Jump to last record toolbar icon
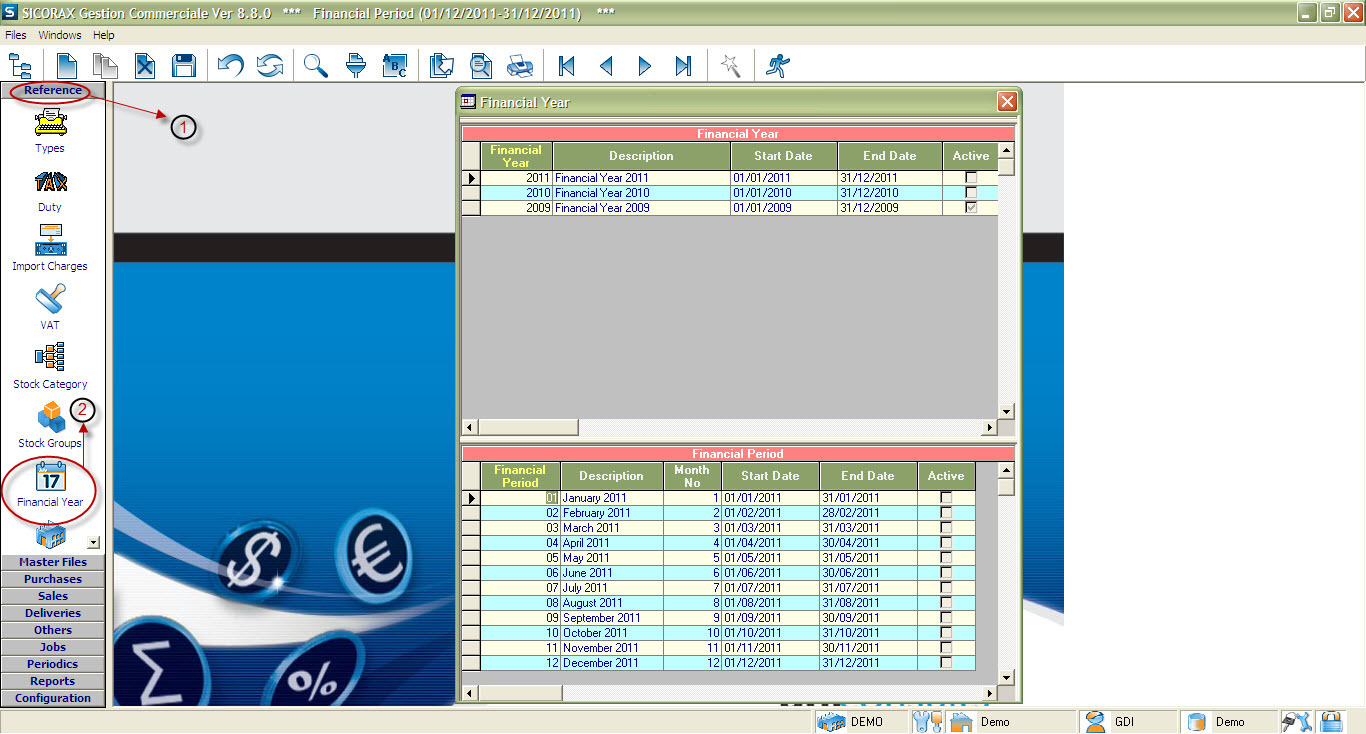The height and width of the screenshot is (734, 1366). click(683, 66)
